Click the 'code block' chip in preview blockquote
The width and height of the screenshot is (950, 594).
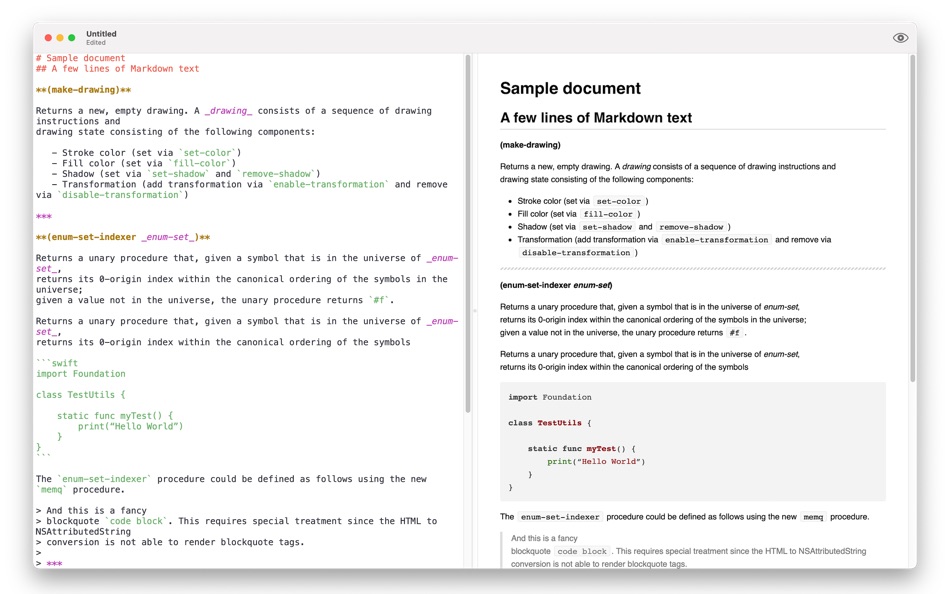point(582,552)
